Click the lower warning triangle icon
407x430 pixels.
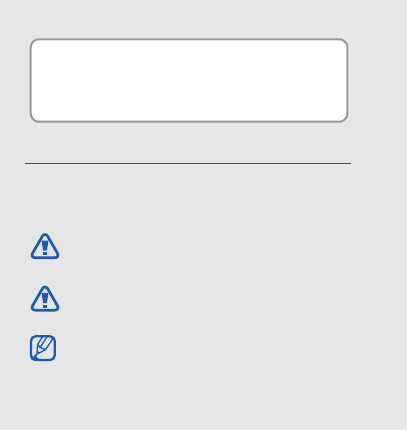point(45,299)
